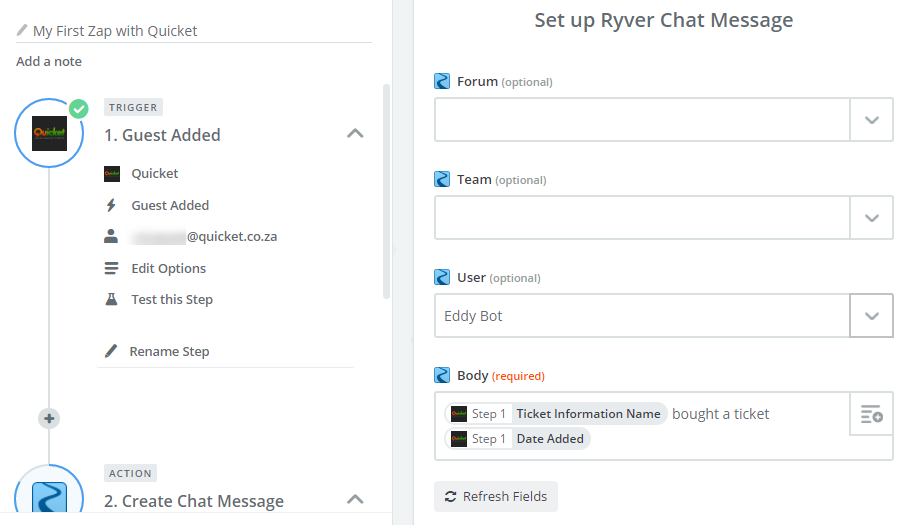
Task: Collapse the Guest Added trigger step
Action: click(355, 134)
